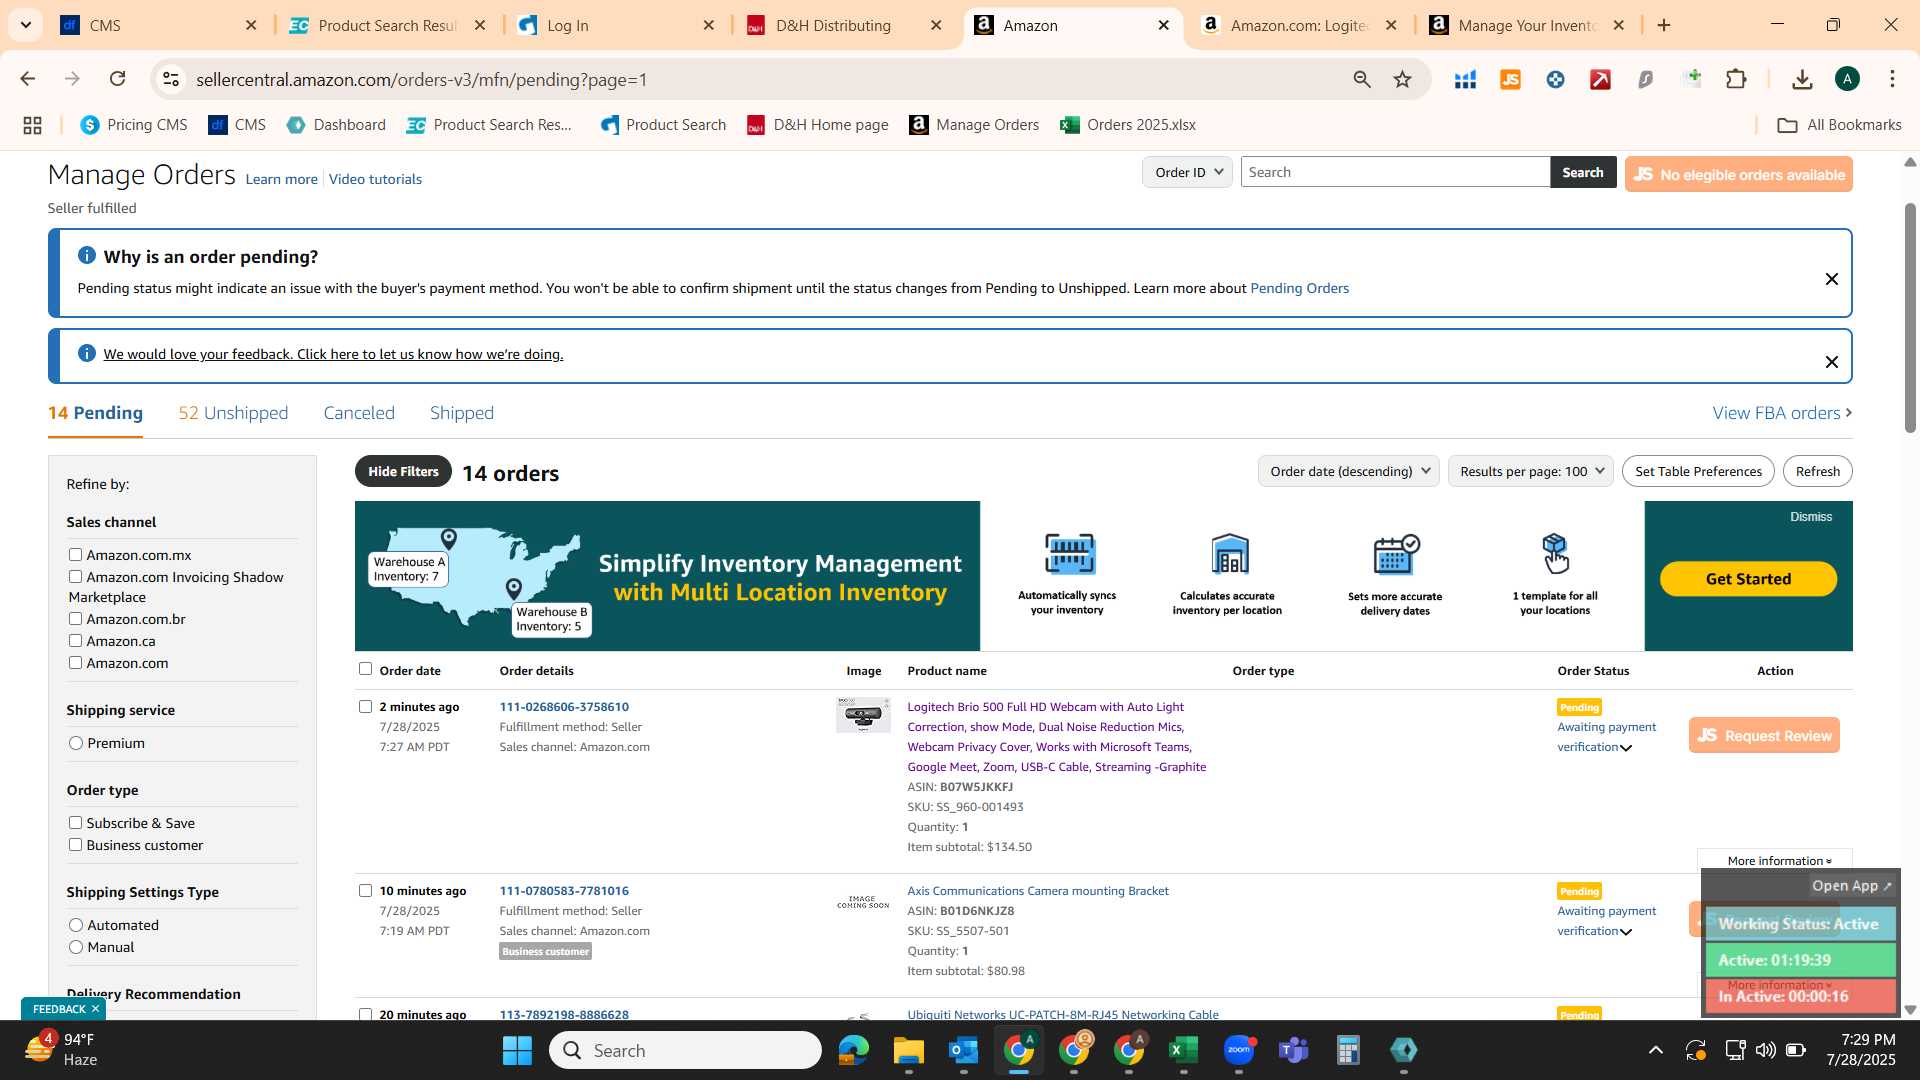
Task: Expand More information panel
Action: tap(1779, 861)
